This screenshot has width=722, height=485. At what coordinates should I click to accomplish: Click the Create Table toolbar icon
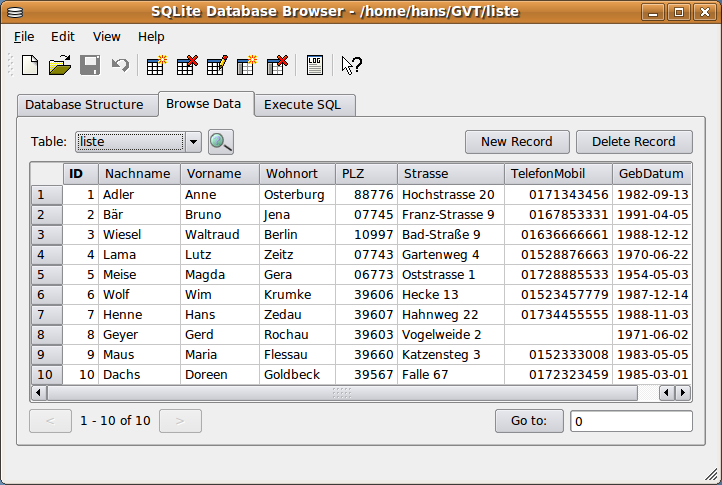156,66
